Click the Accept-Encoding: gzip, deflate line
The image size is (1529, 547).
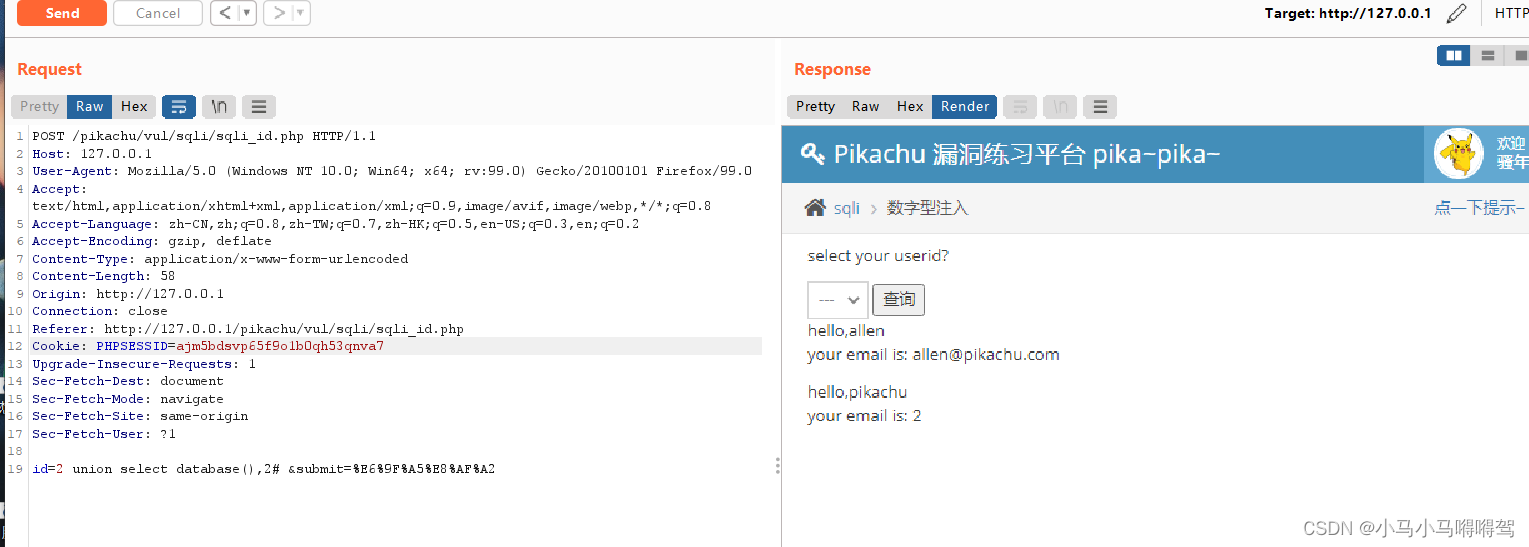152,241
